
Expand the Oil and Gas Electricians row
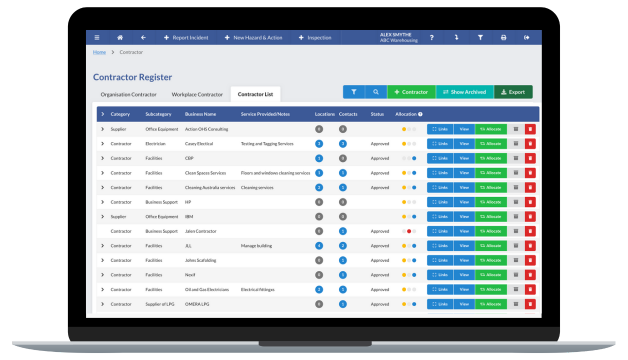(103, 289)
